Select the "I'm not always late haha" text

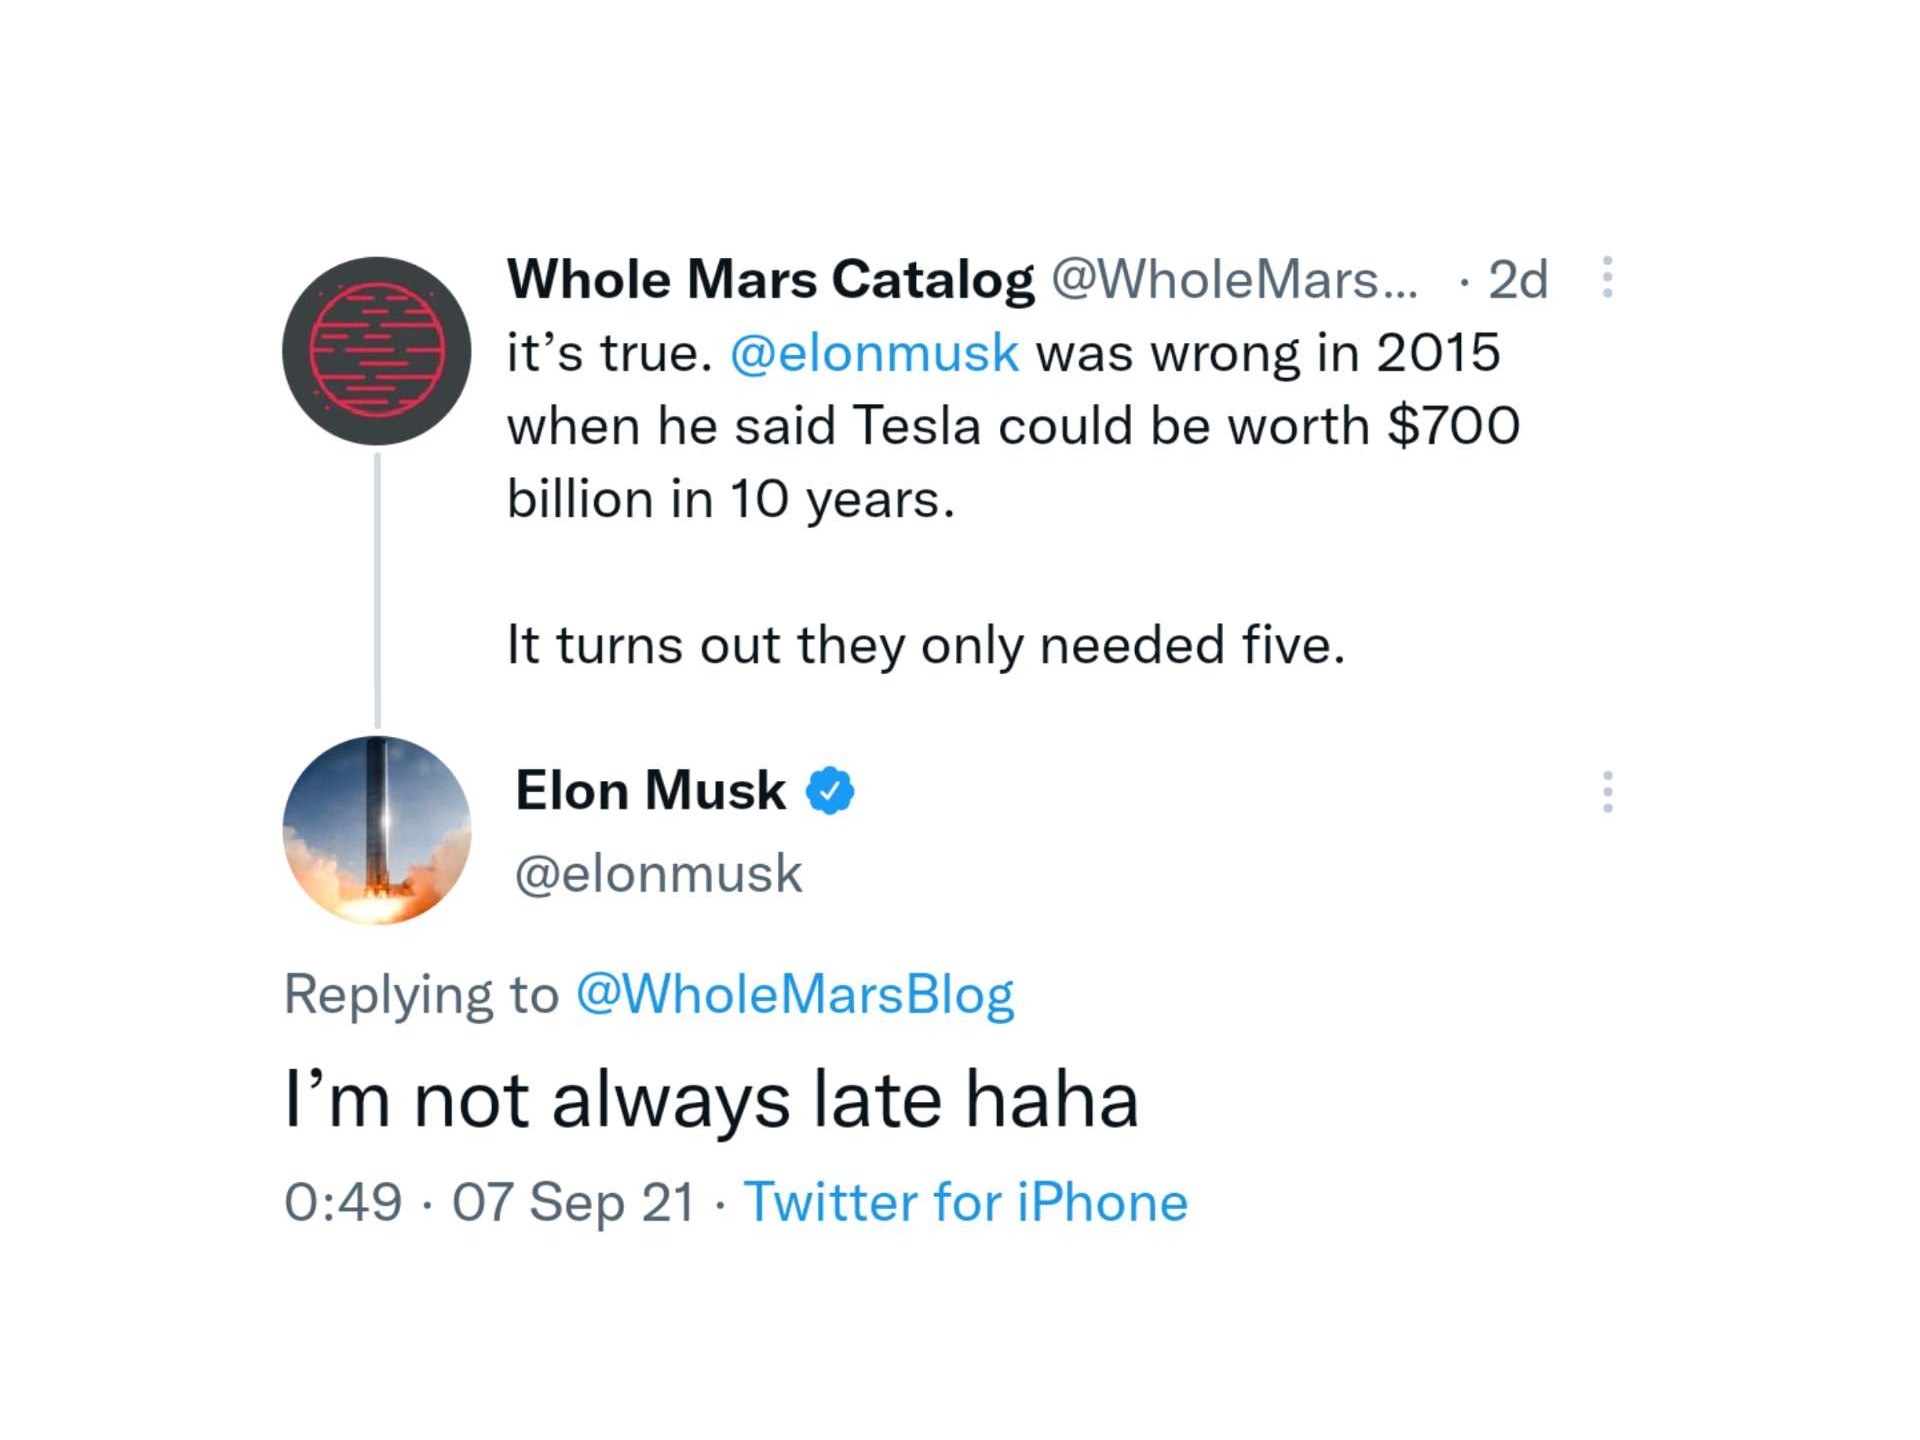coord(712,1099)
